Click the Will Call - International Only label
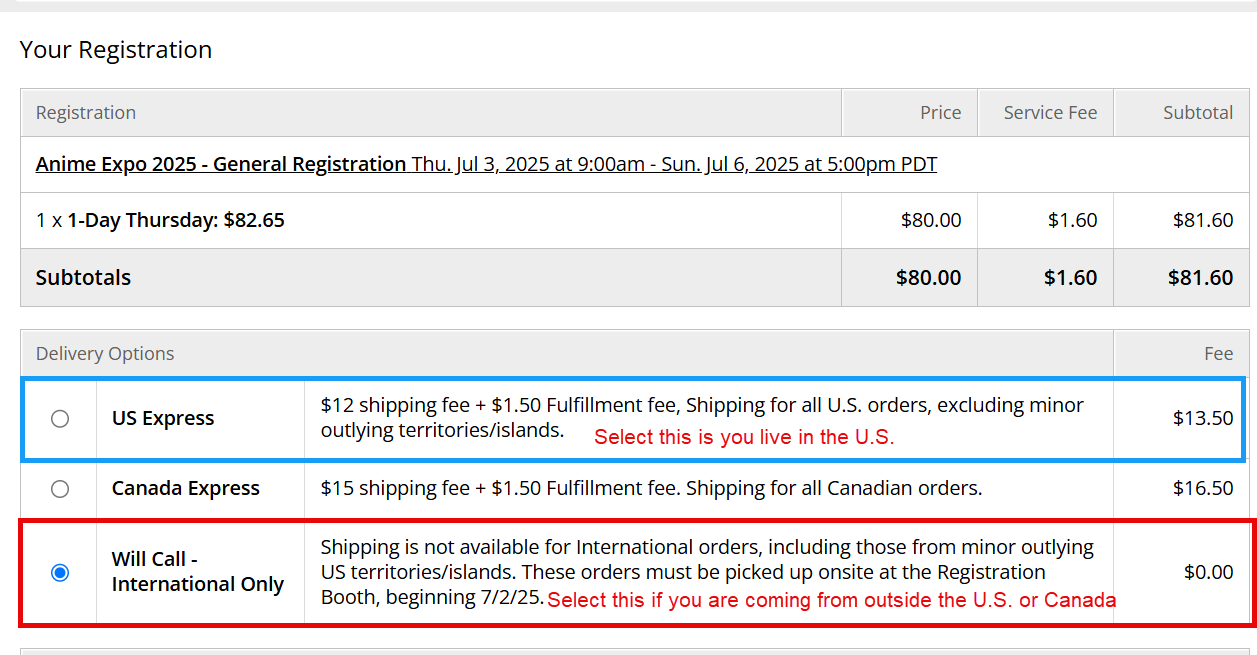 [198, 572]
